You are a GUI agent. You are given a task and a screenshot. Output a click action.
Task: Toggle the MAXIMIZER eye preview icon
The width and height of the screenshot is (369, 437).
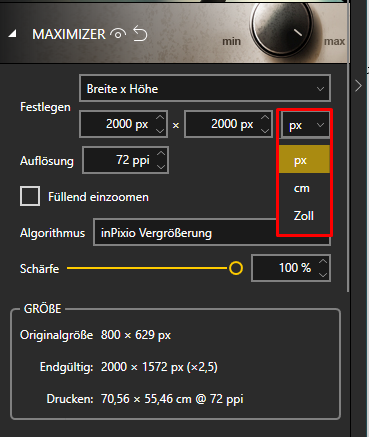[x=118, y=34]
